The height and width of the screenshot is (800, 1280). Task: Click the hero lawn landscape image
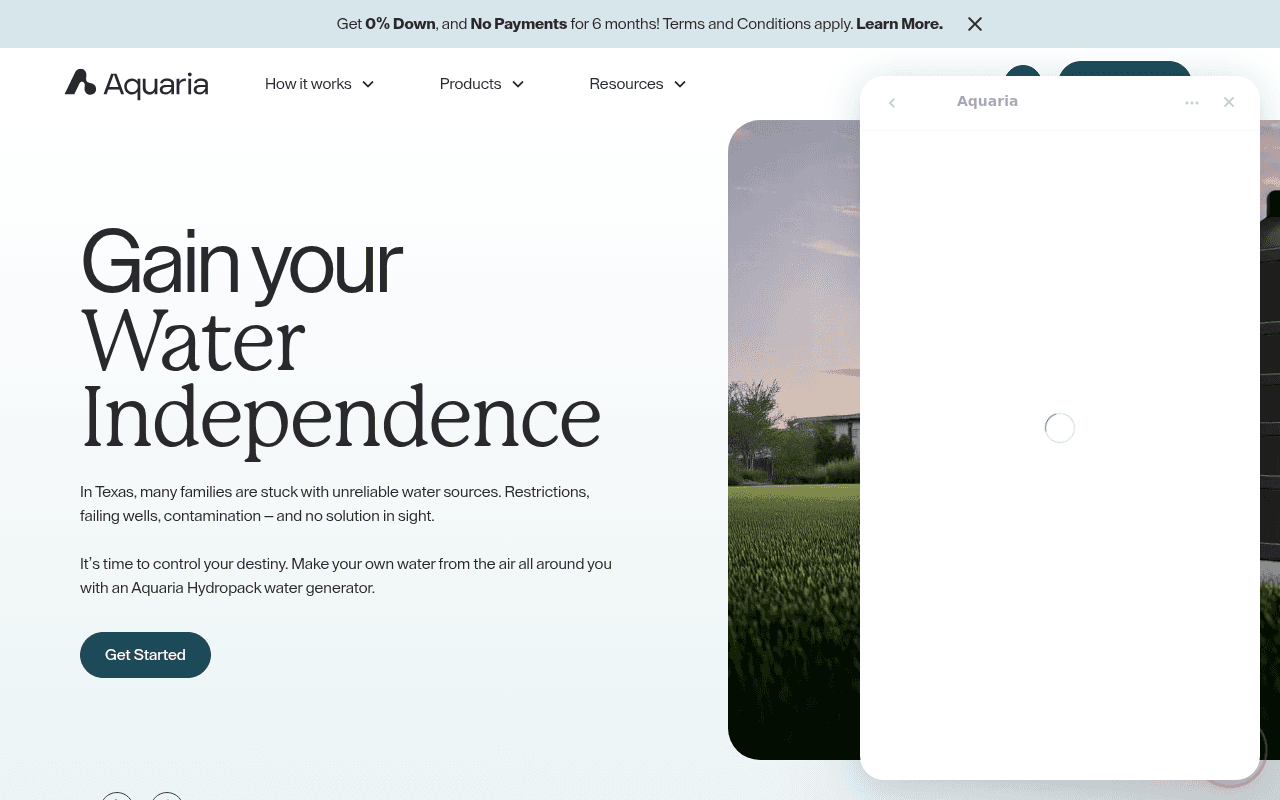[x=794, y=440]
